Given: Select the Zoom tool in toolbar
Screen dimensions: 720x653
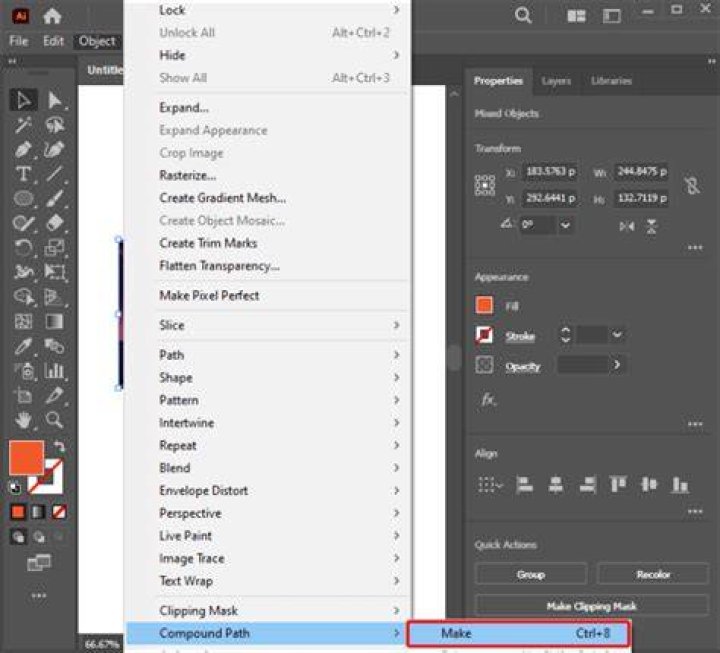Looking at the screenshot, I should click(55, 420).
